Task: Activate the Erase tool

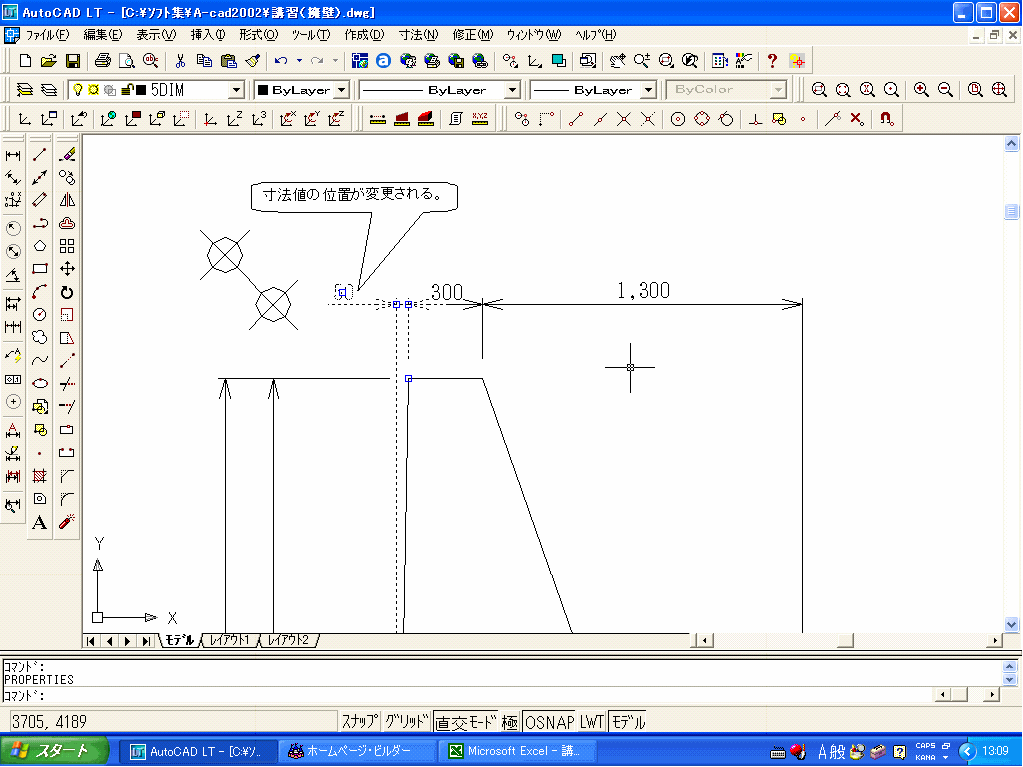Action: 67,155
